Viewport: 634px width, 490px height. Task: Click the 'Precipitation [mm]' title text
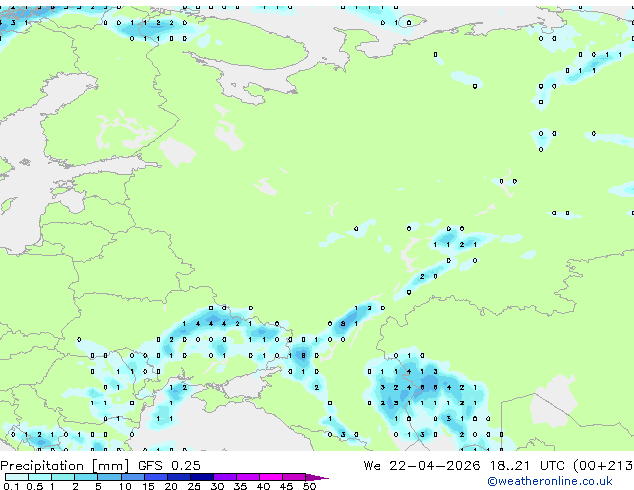coord(64,466)
